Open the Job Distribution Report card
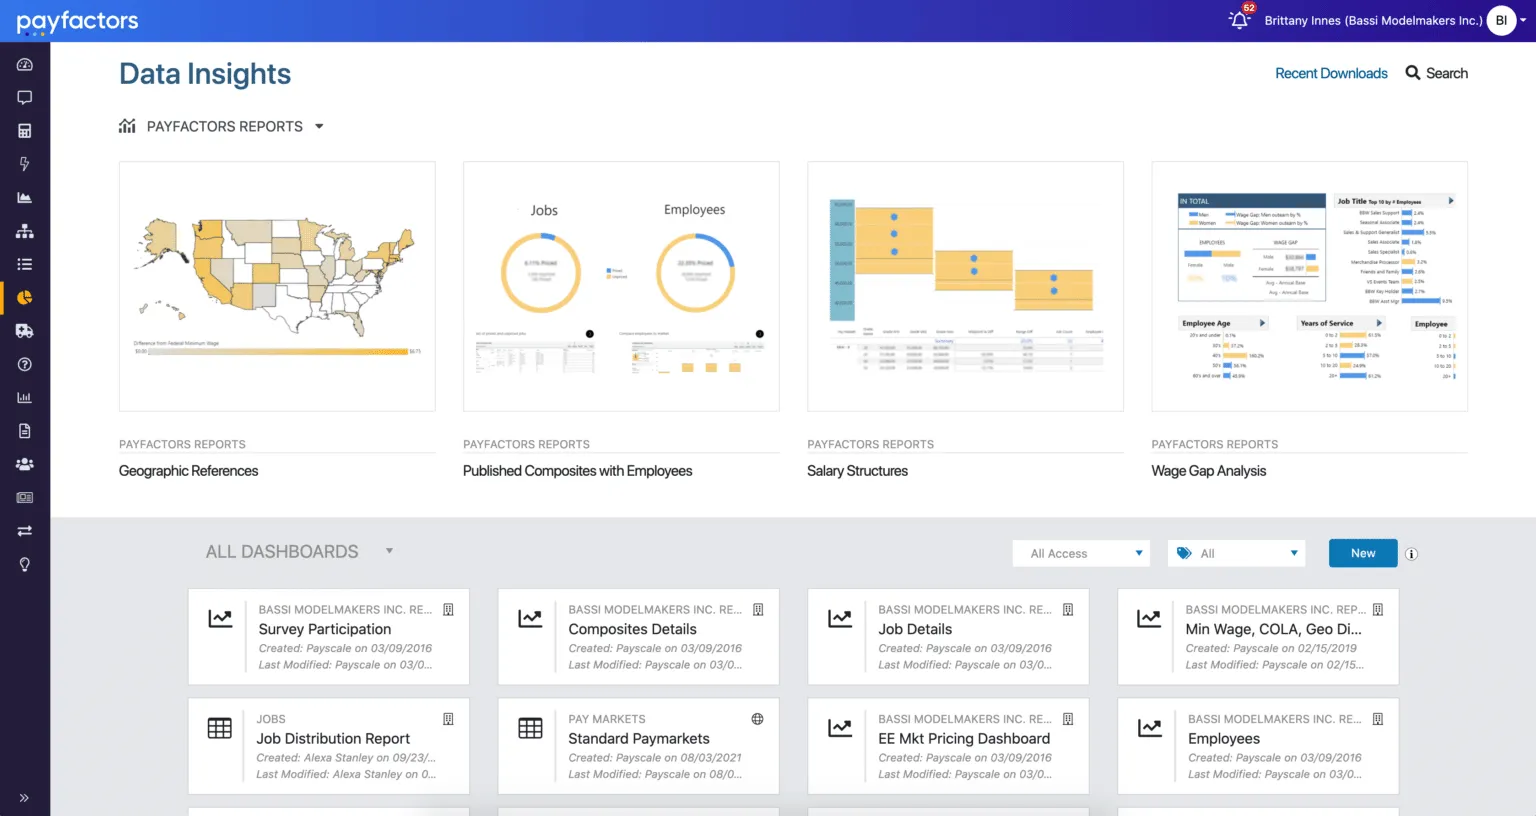Screen dimensions: 1536x816 point(329,746)
